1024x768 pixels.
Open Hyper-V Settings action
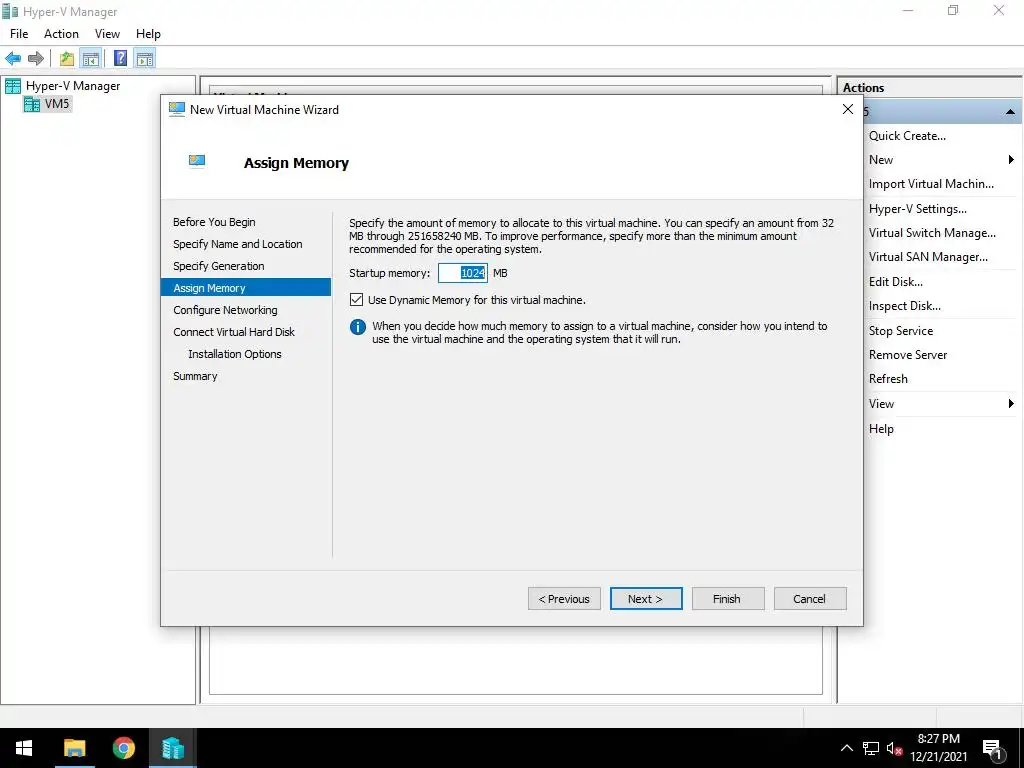pos(918,209)
